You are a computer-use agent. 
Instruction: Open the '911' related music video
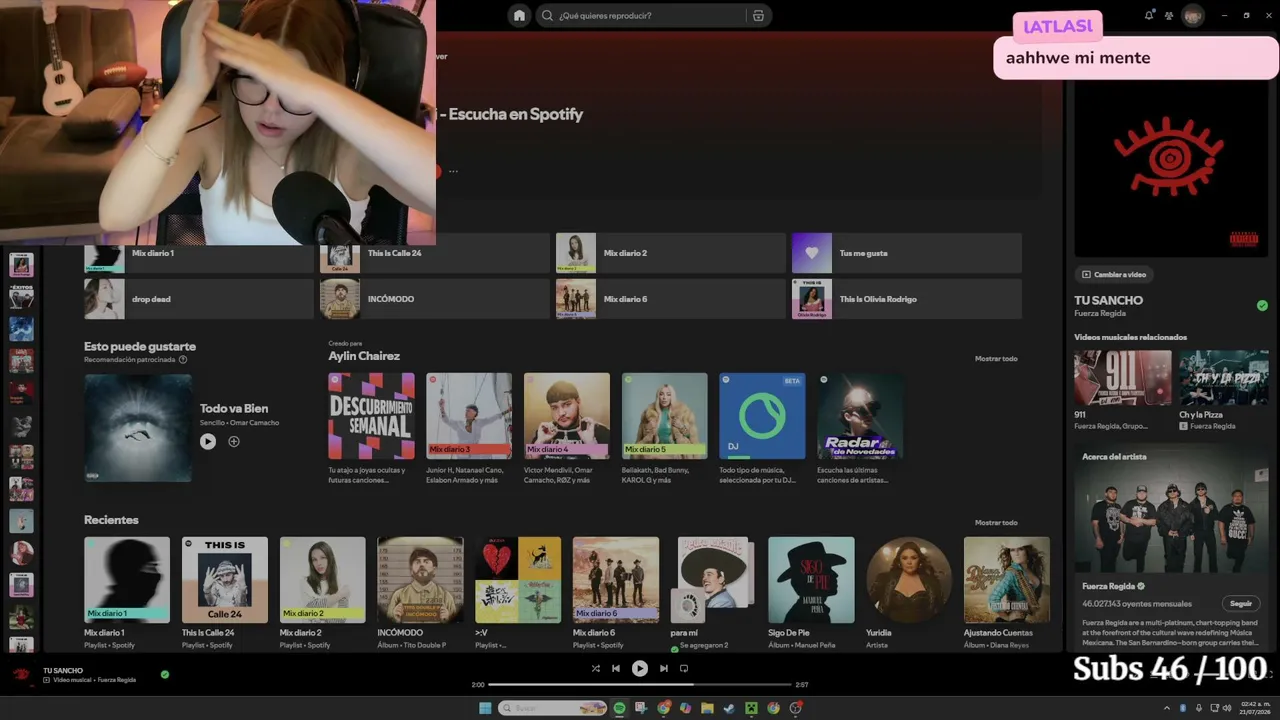[x=1123, y=377]
